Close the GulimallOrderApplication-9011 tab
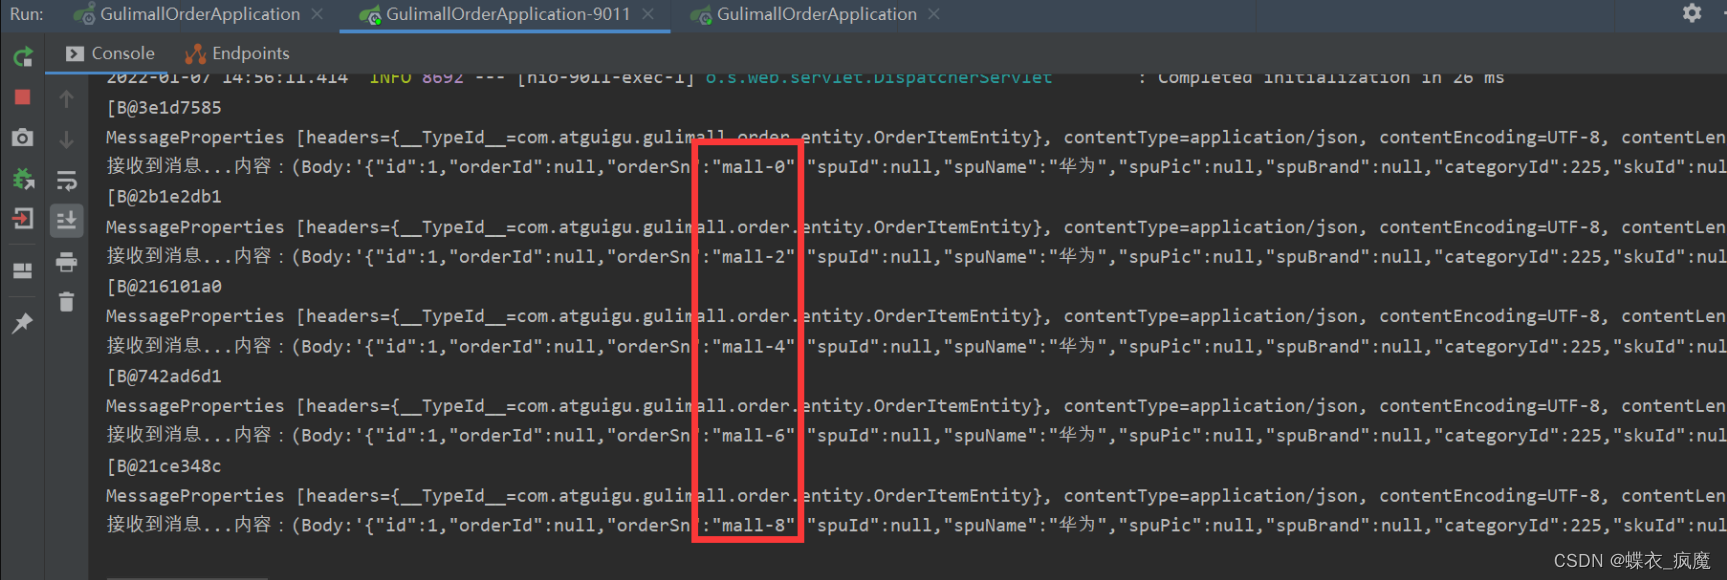1727x580 pixels. pos(648,14)
